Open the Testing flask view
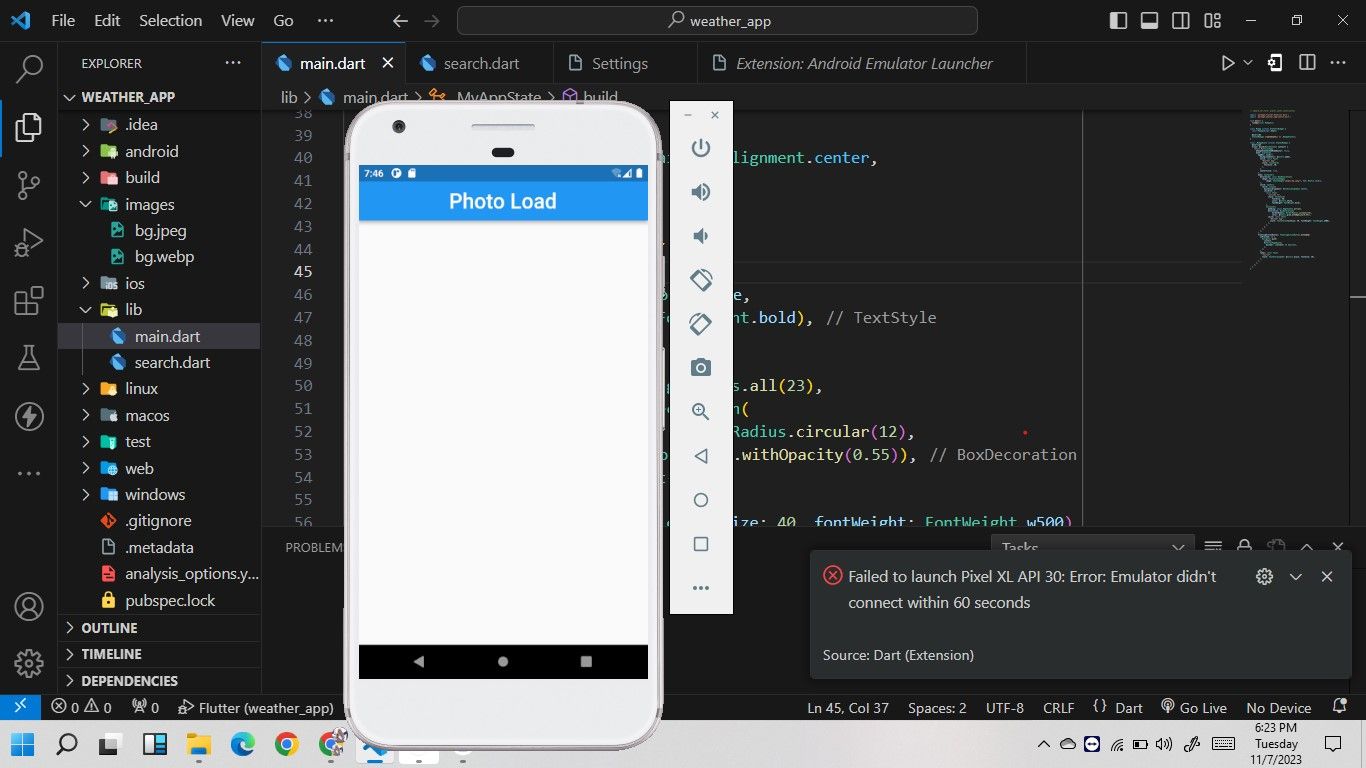This screenshot has width=1366, height=768. 29,358
